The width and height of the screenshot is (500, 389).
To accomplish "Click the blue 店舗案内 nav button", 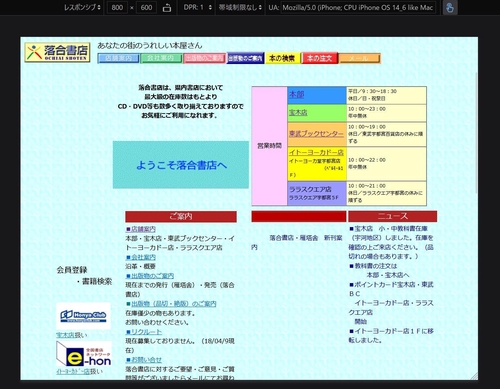I will click(x=118, y=58).
